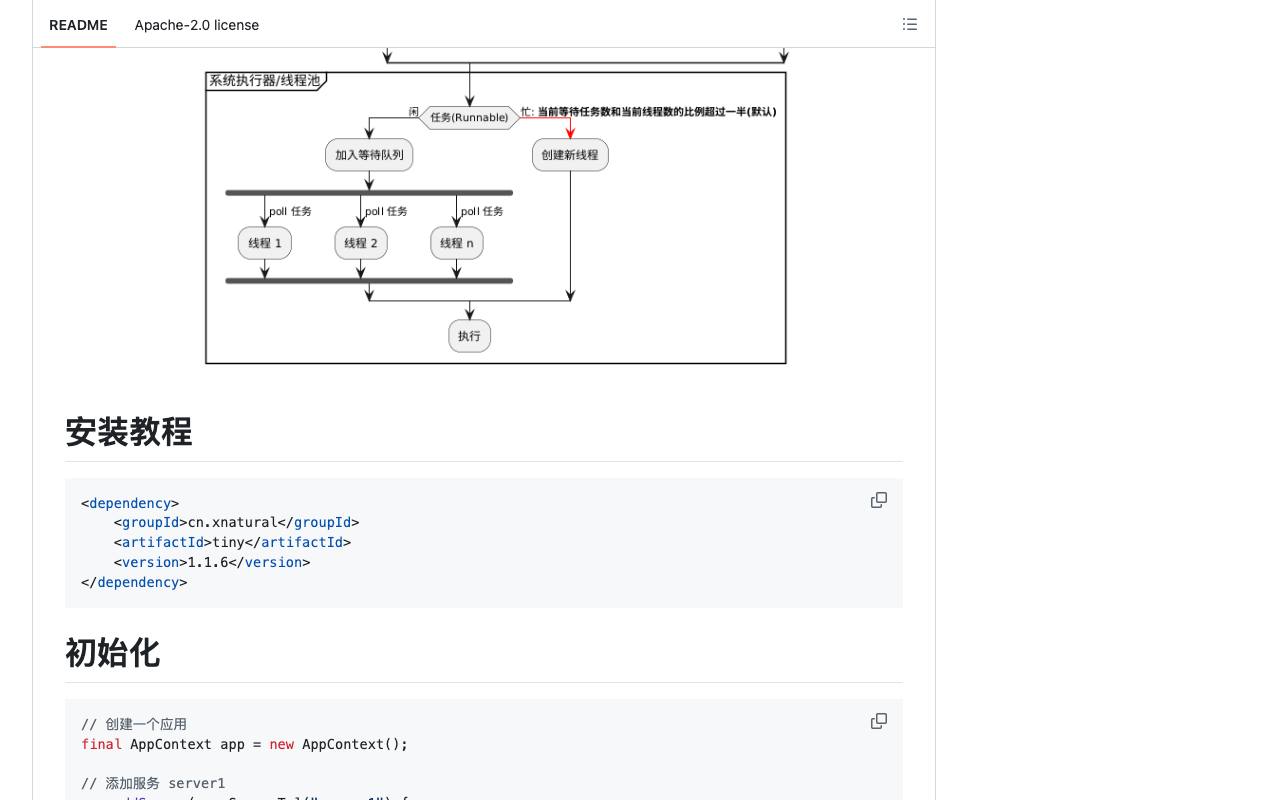Click the 初始化 heading
1280x800 pixels.
112,653
